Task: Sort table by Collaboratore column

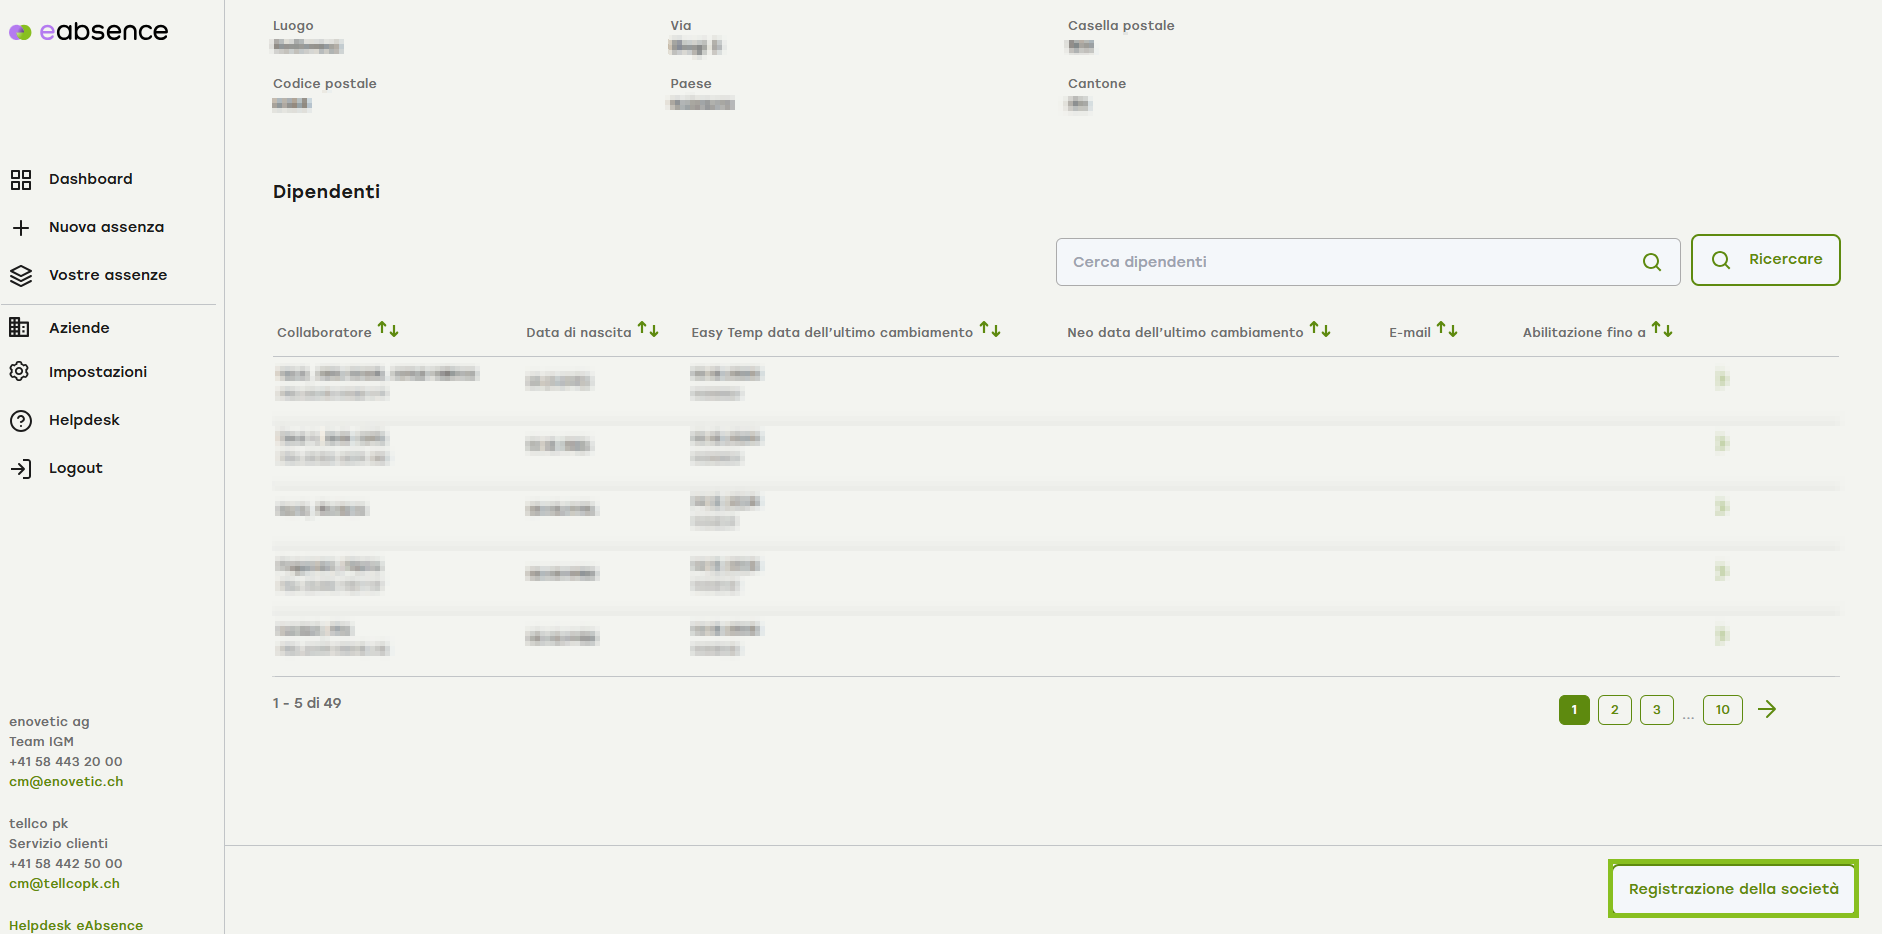Action: point(388,330)
